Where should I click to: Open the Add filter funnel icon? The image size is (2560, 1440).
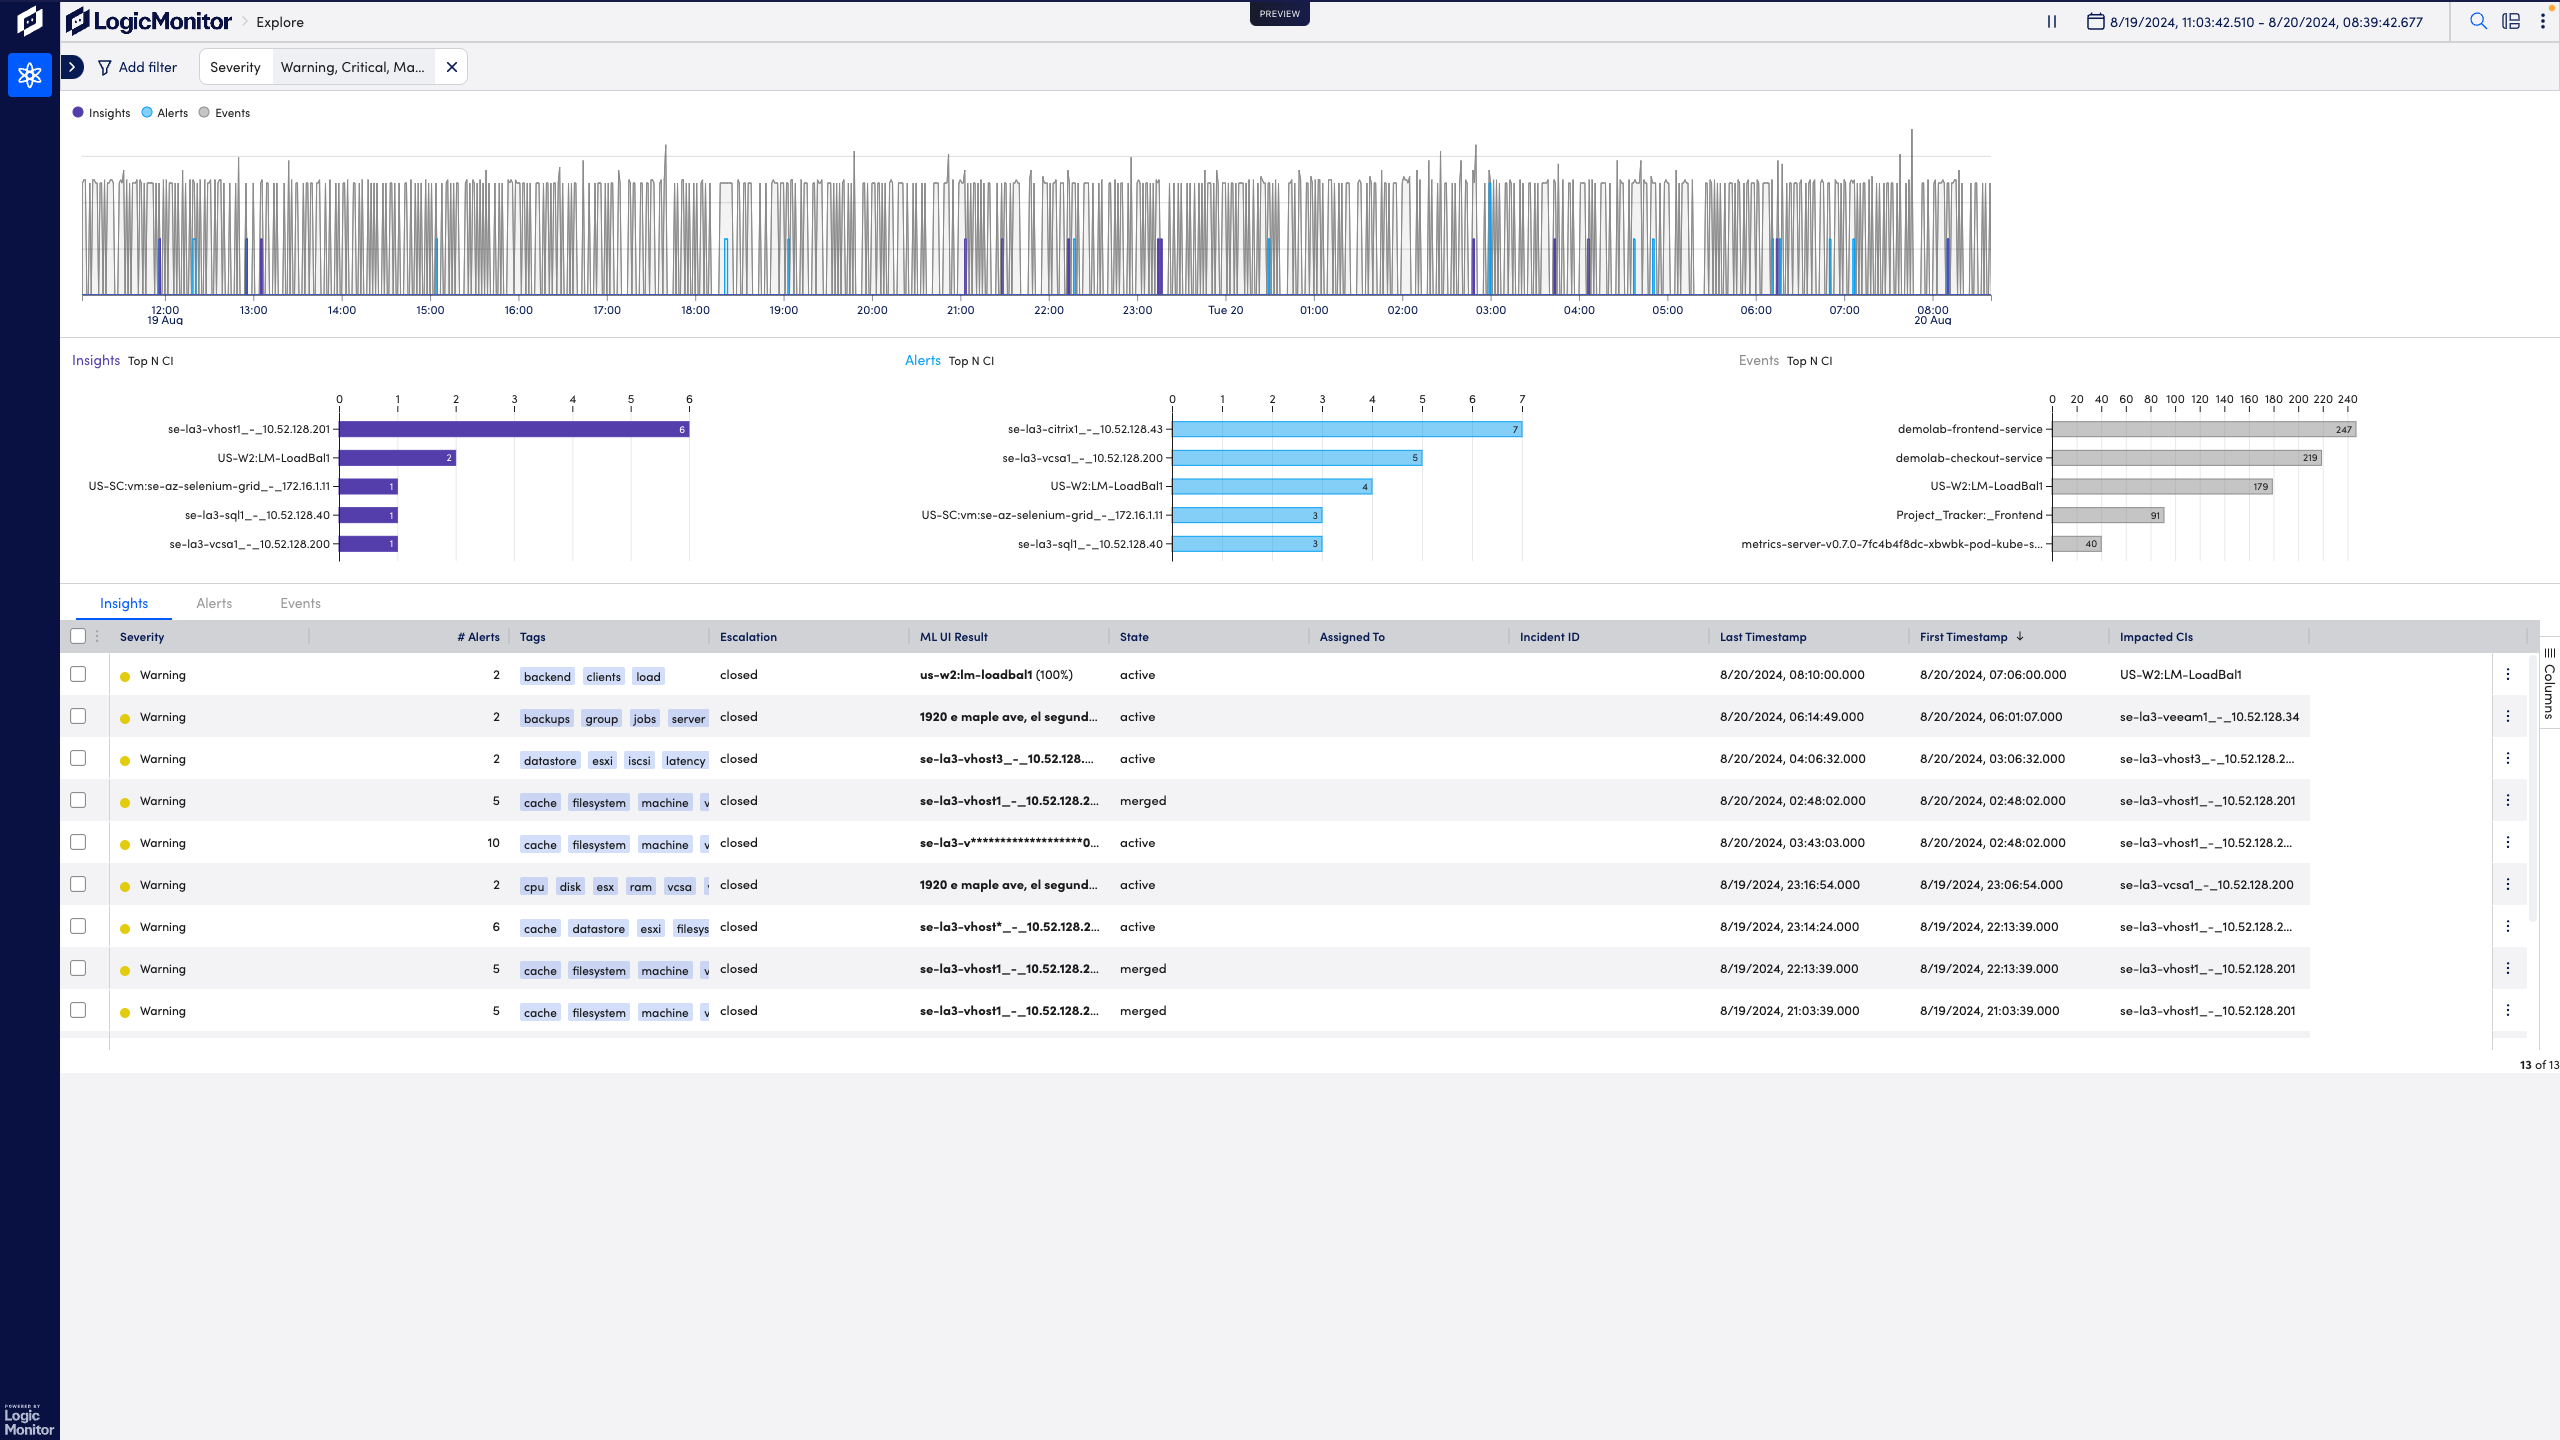(106, 66)
